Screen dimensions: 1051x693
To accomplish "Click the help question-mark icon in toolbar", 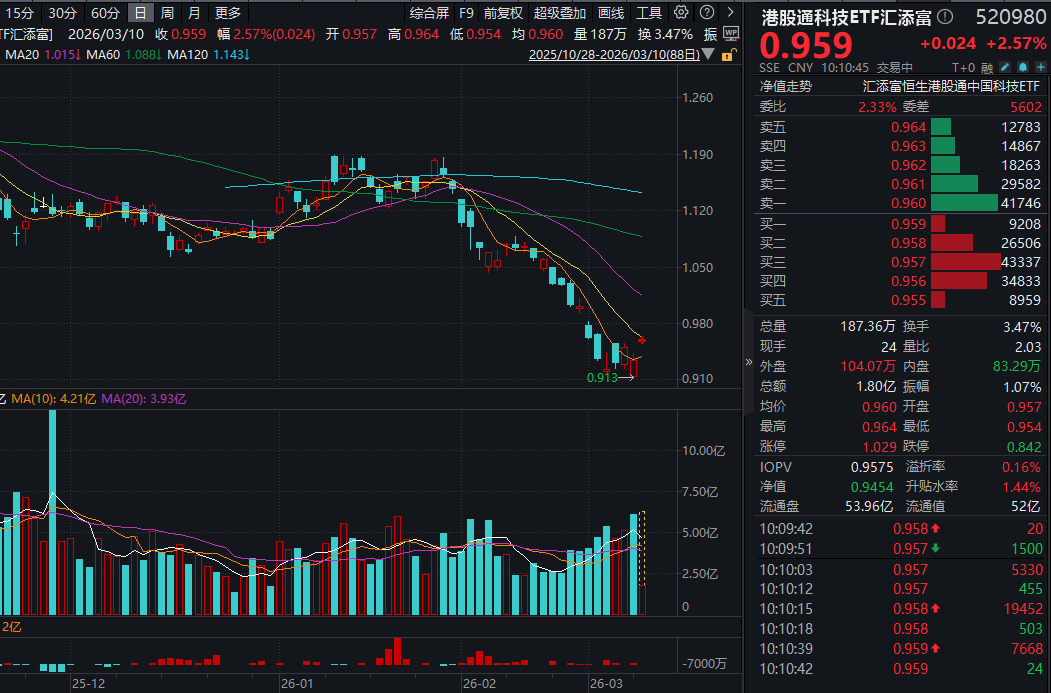I will coord(707,13).
